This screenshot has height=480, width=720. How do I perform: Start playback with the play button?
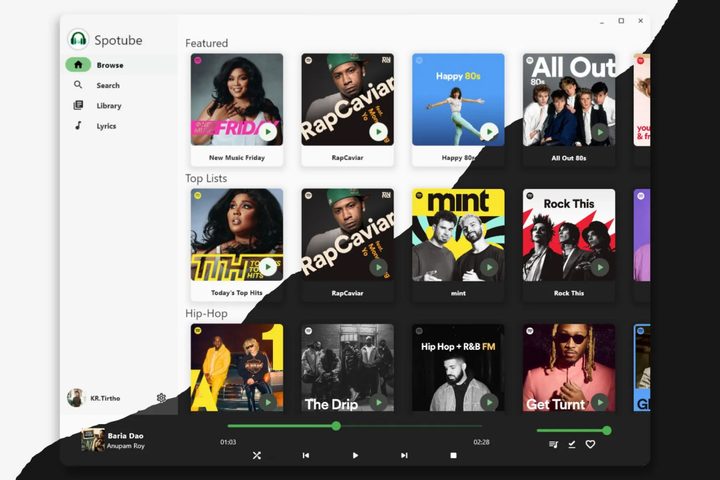pos(355,455)
